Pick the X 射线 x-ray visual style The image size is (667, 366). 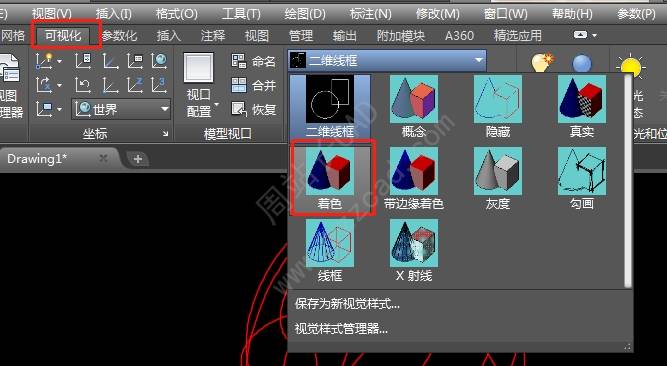[x=414, y=251]
